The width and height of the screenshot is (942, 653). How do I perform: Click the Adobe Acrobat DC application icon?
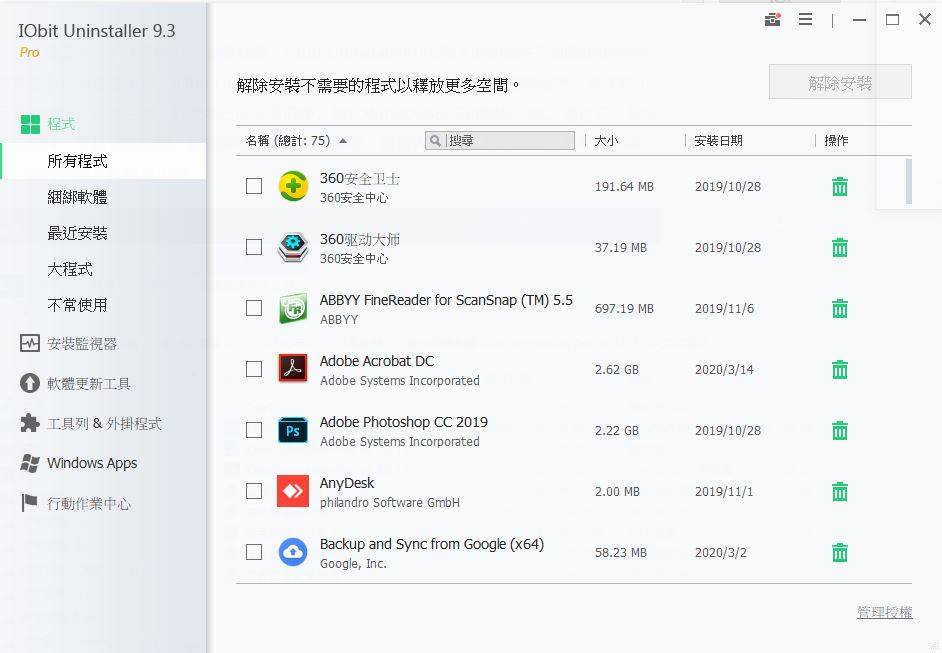click(293, 369)
